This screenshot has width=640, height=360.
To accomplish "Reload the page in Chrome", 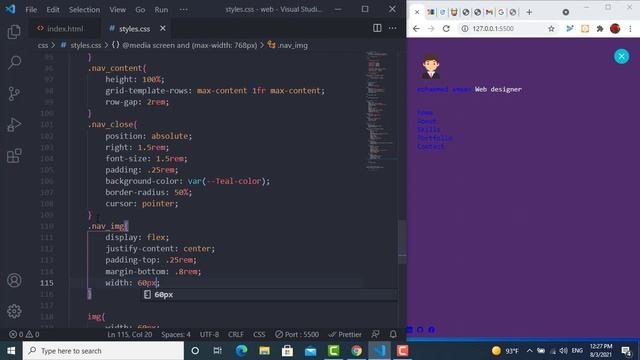I will point(446,29).
